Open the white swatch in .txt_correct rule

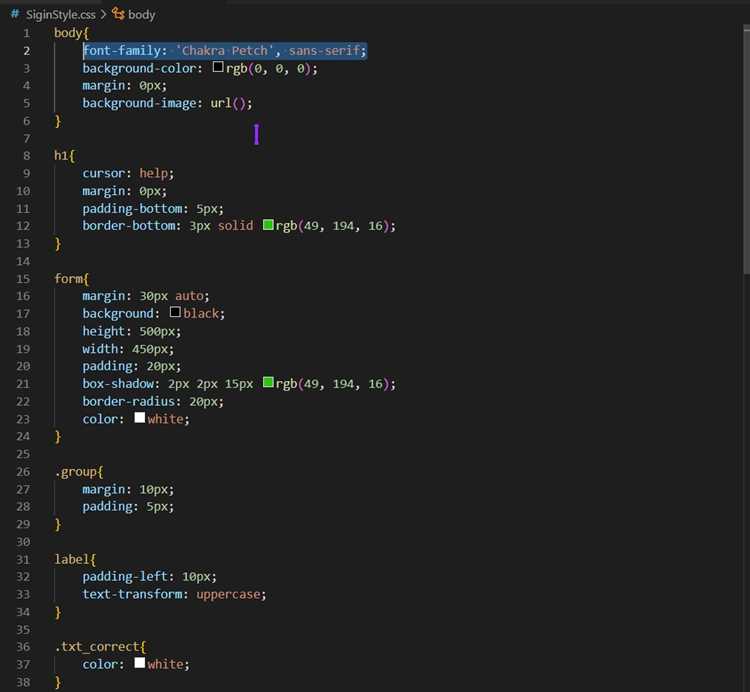click(139, 663)
